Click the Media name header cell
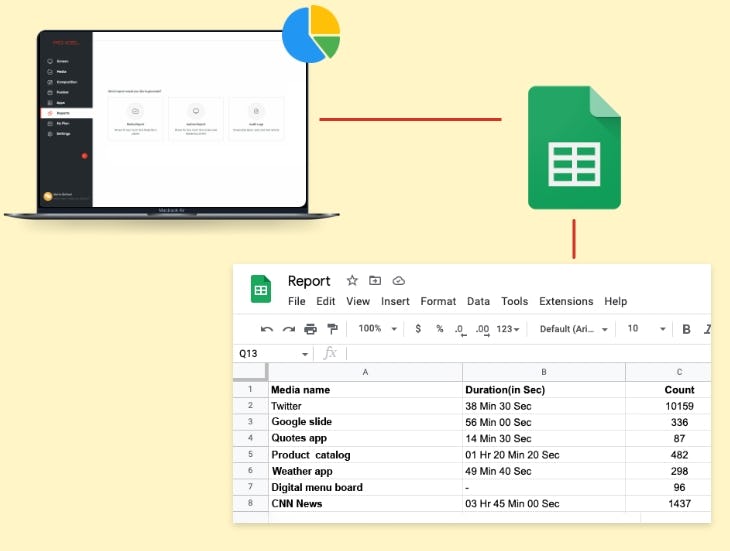Screen dimensions: 730x551 click(x=365, y=390)
